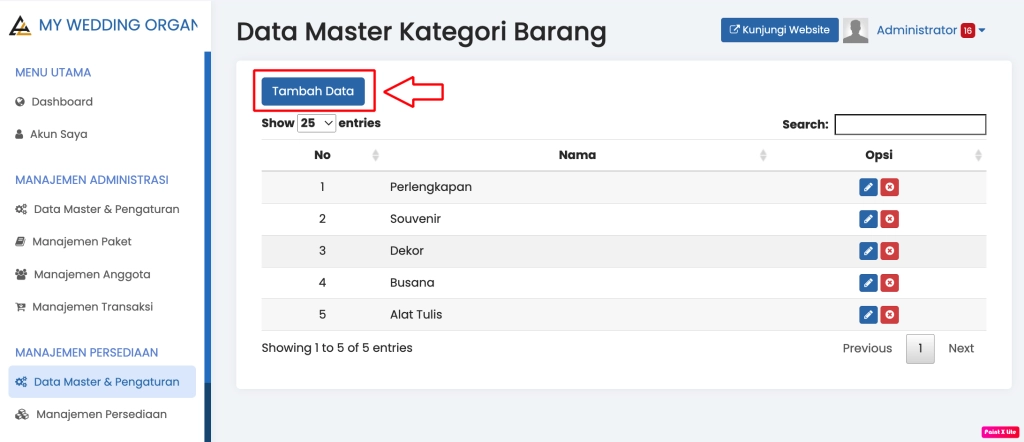1024x442 pixels.
Task: Open Manajemen Transaksi menu item
Action: coord(92,306)
